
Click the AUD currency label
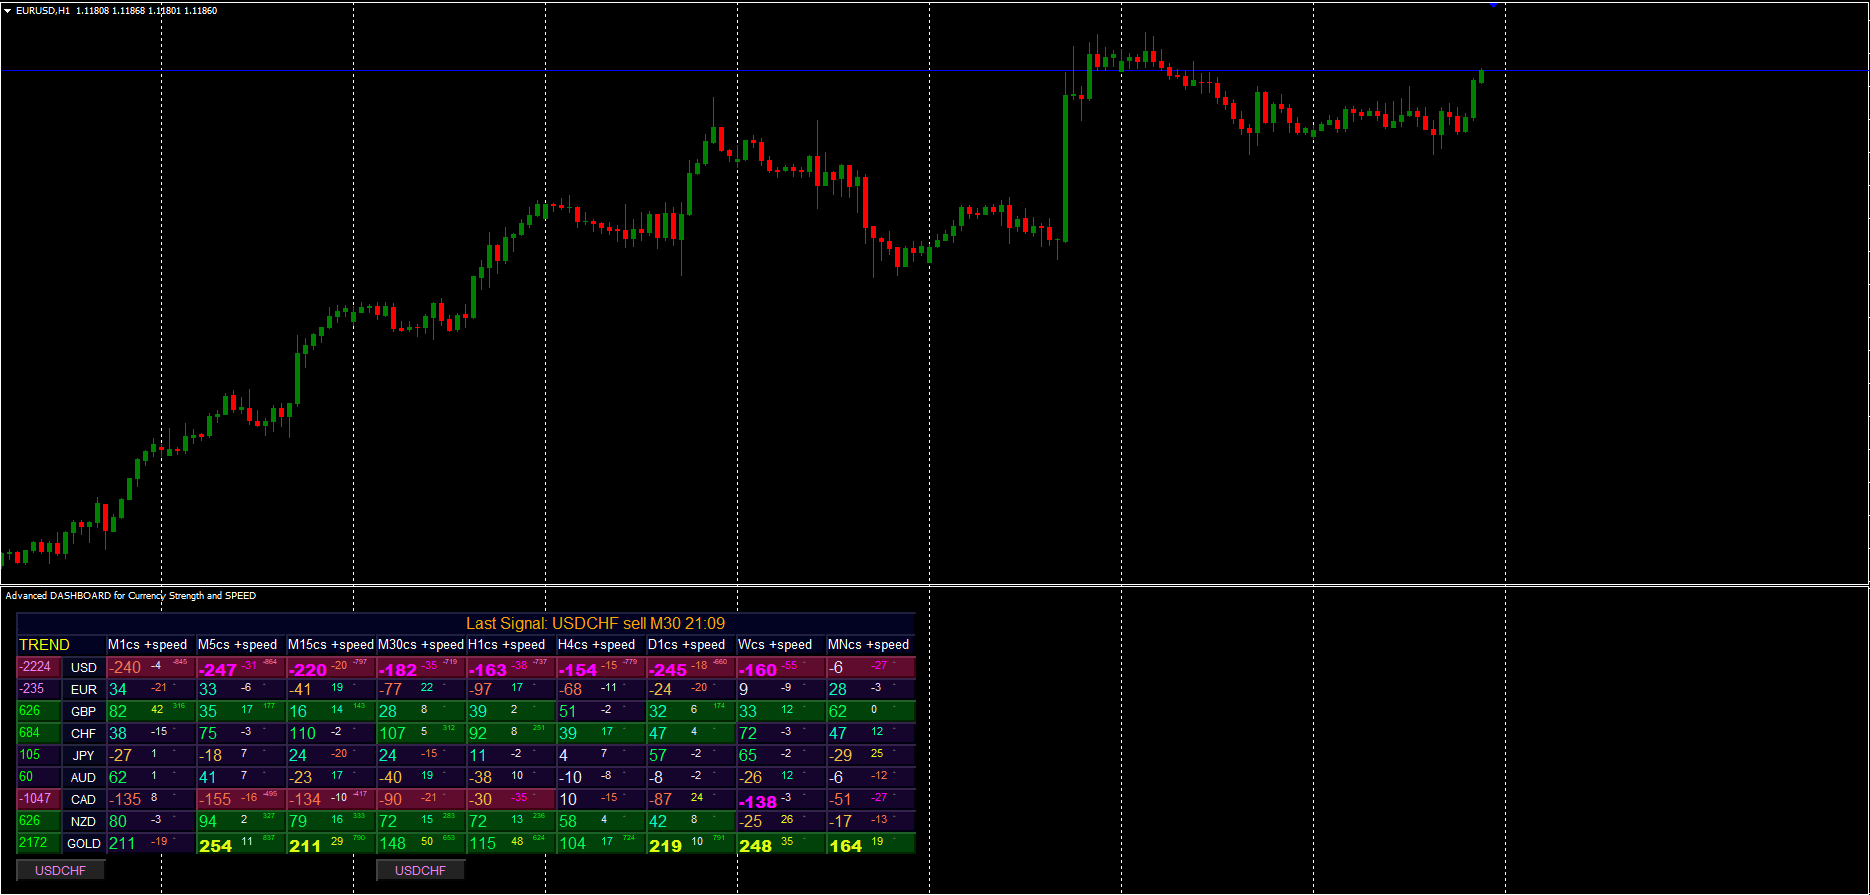[84, 778]
